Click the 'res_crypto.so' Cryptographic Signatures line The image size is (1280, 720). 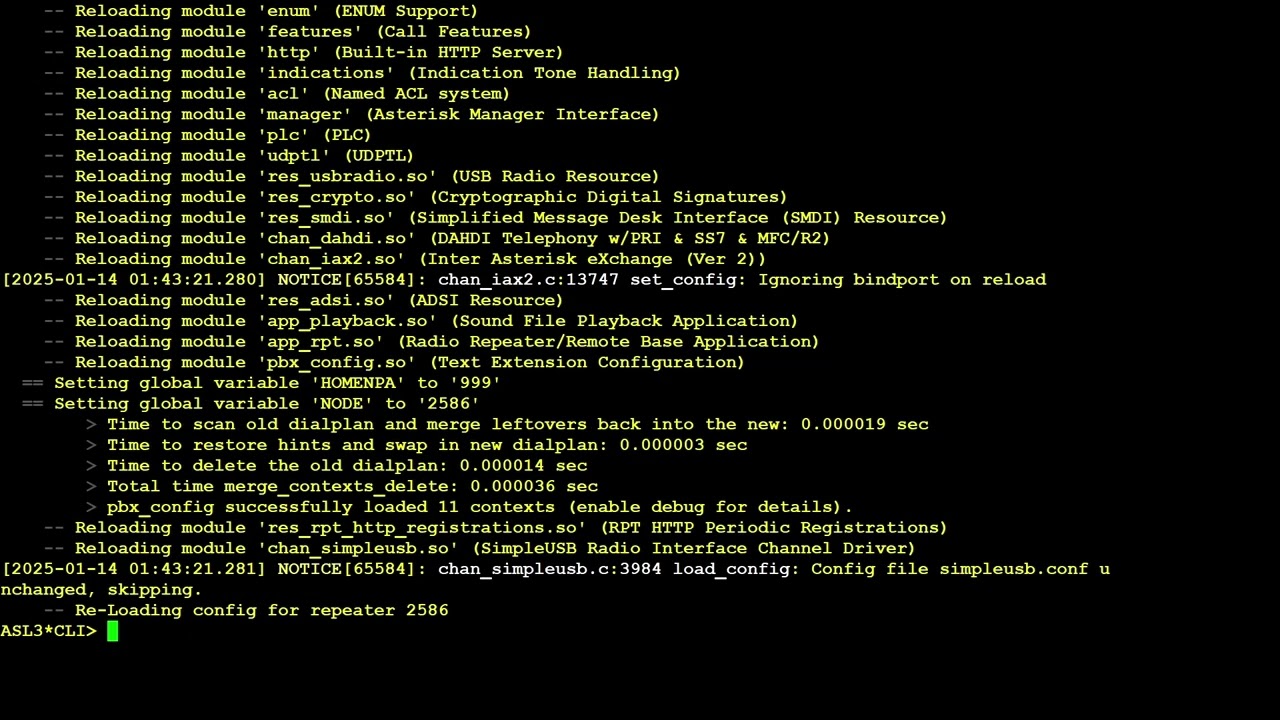(x=415, y=197)
